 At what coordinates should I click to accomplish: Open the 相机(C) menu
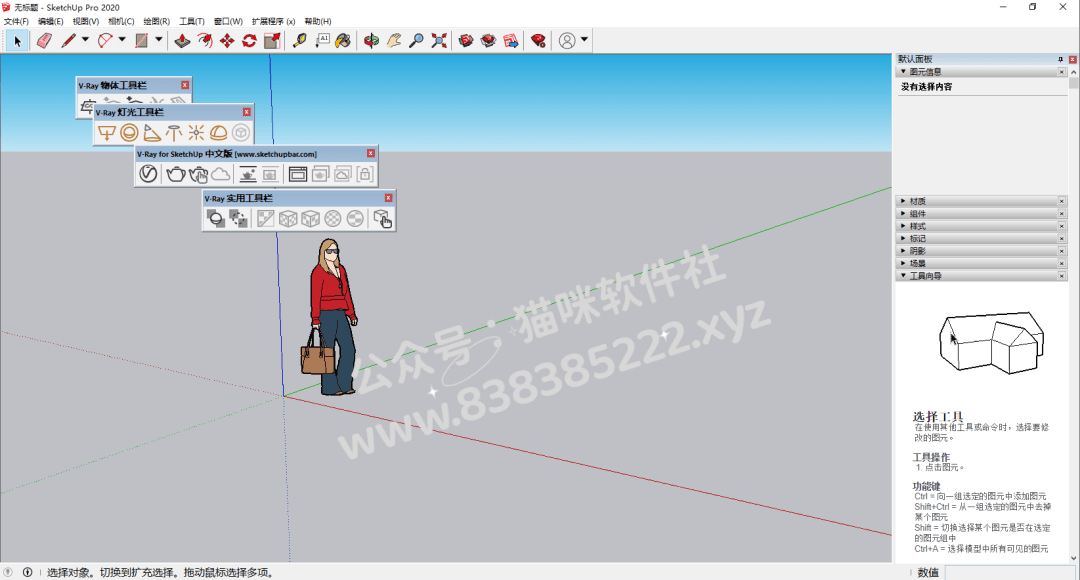point(121,21)
